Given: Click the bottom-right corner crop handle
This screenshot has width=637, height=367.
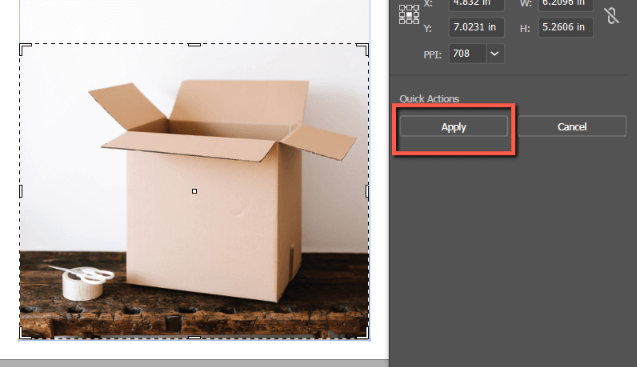Looking at the screenshot, I should click(x=363, y=333).
